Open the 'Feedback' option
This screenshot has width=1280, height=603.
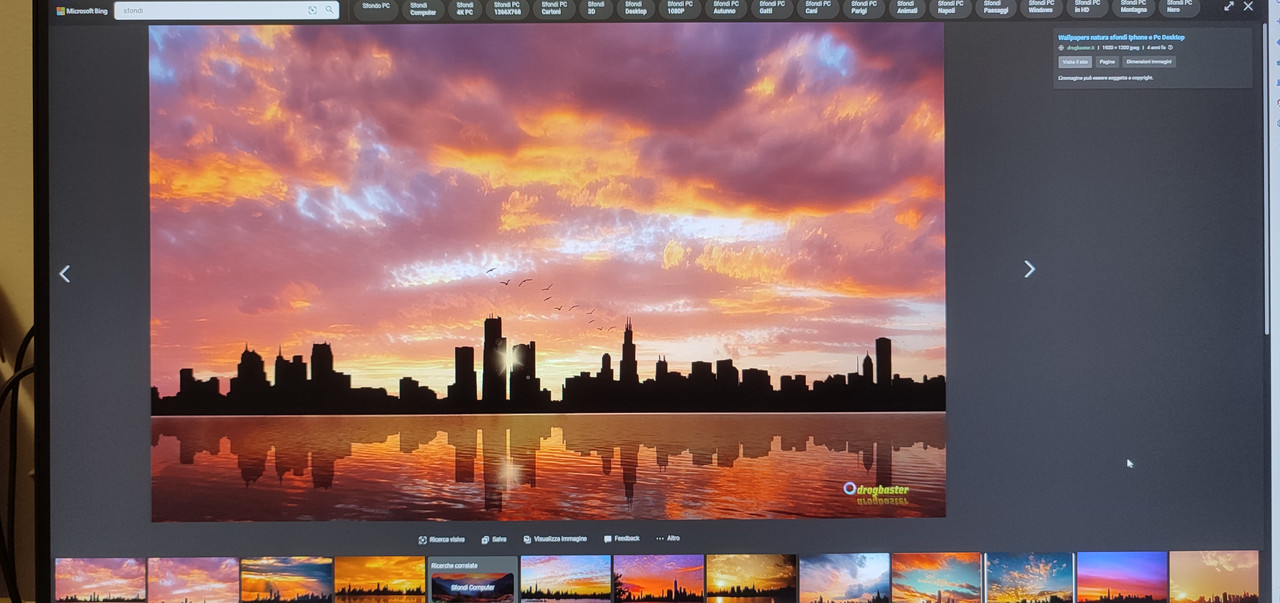click(622, 539)
